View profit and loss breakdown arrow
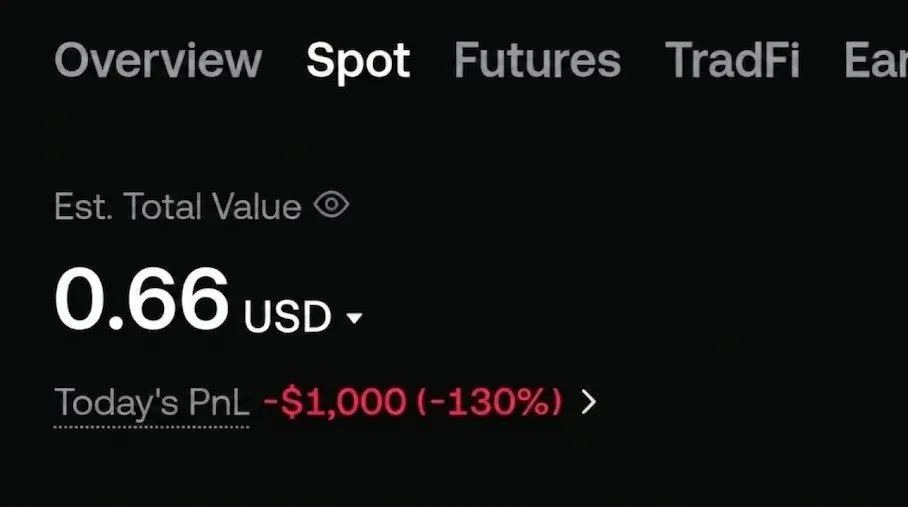The image size is (908, 507). pyautogui.click(x=588, y=402)
